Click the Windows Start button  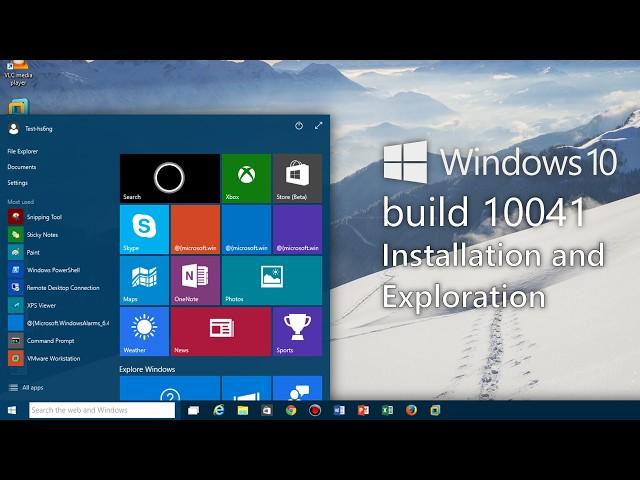(12, 410)
